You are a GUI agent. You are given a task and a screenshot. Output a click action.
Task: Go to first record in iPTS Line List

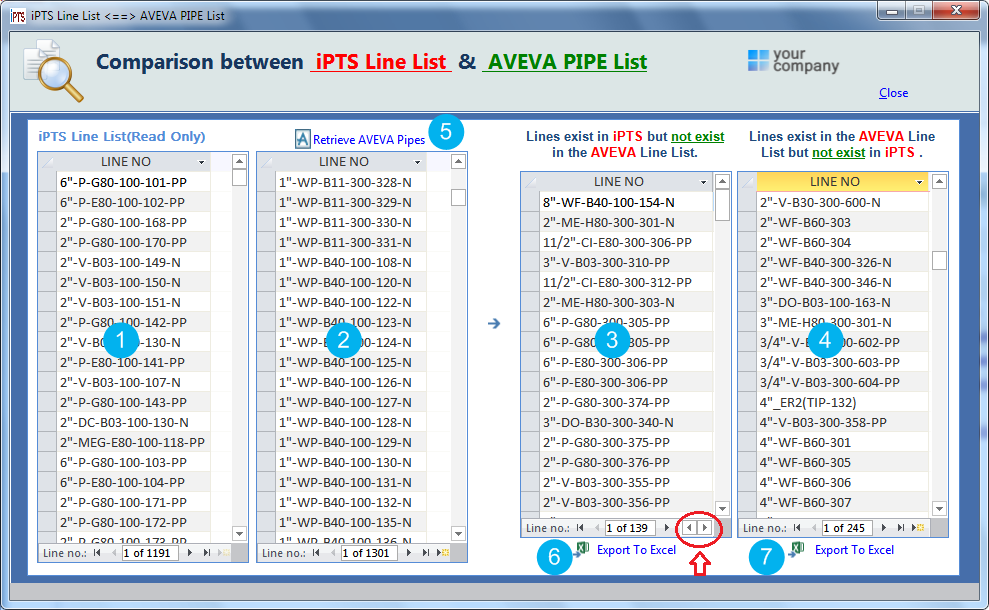pos(97,553)
